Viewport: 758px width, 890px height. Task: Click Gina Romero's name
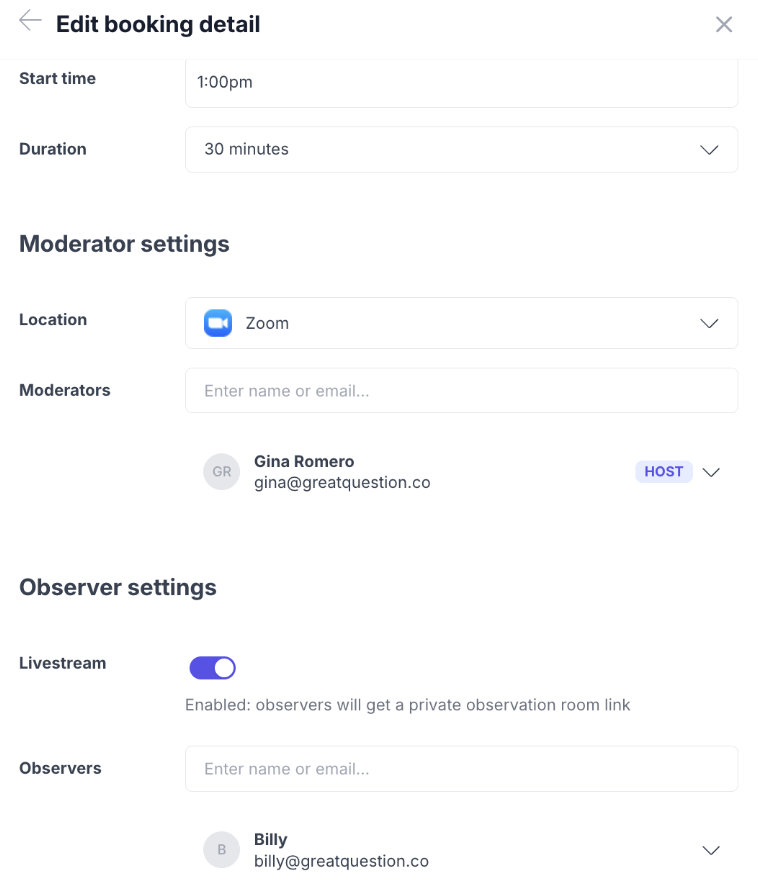[304, 461]
